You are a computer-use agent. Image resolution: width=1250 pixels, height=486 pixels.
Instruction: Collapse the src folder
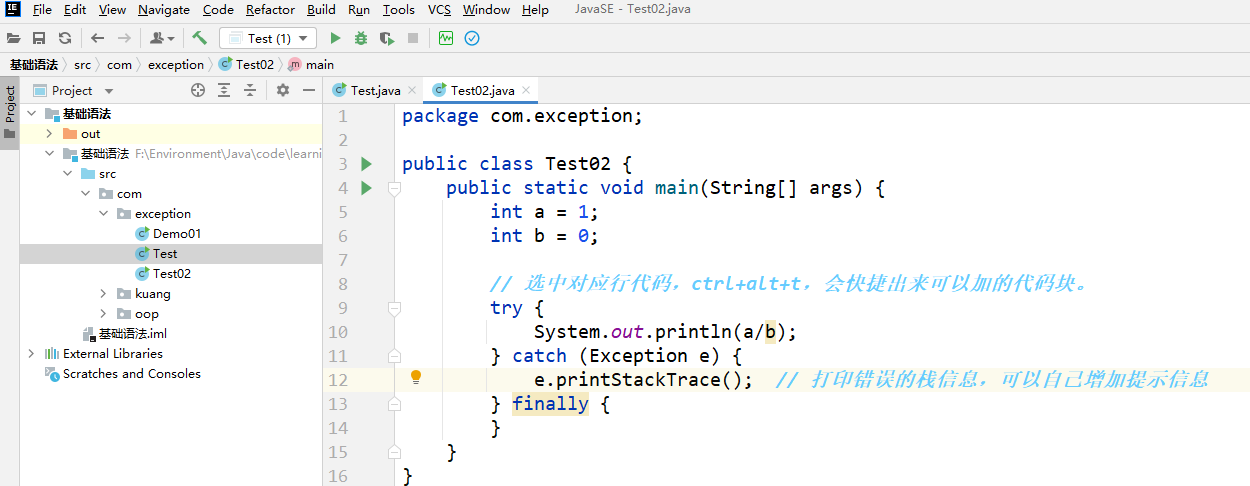click(x=67, y=173)
